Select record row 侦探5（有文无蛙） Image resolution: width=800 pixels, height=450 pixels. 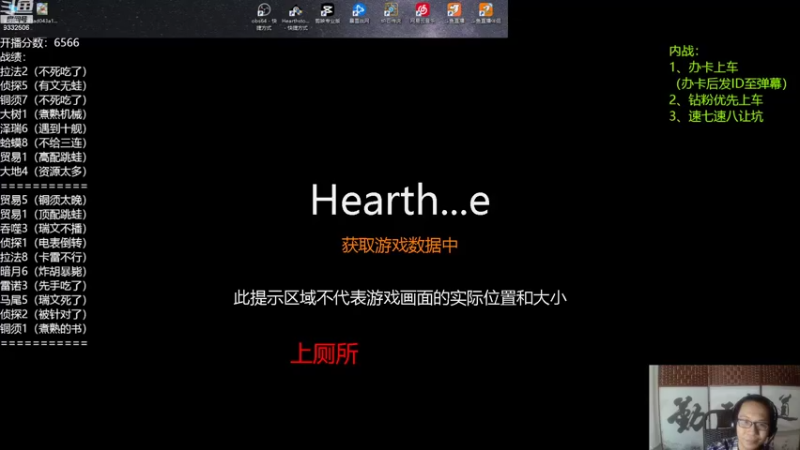click(44, 86)
